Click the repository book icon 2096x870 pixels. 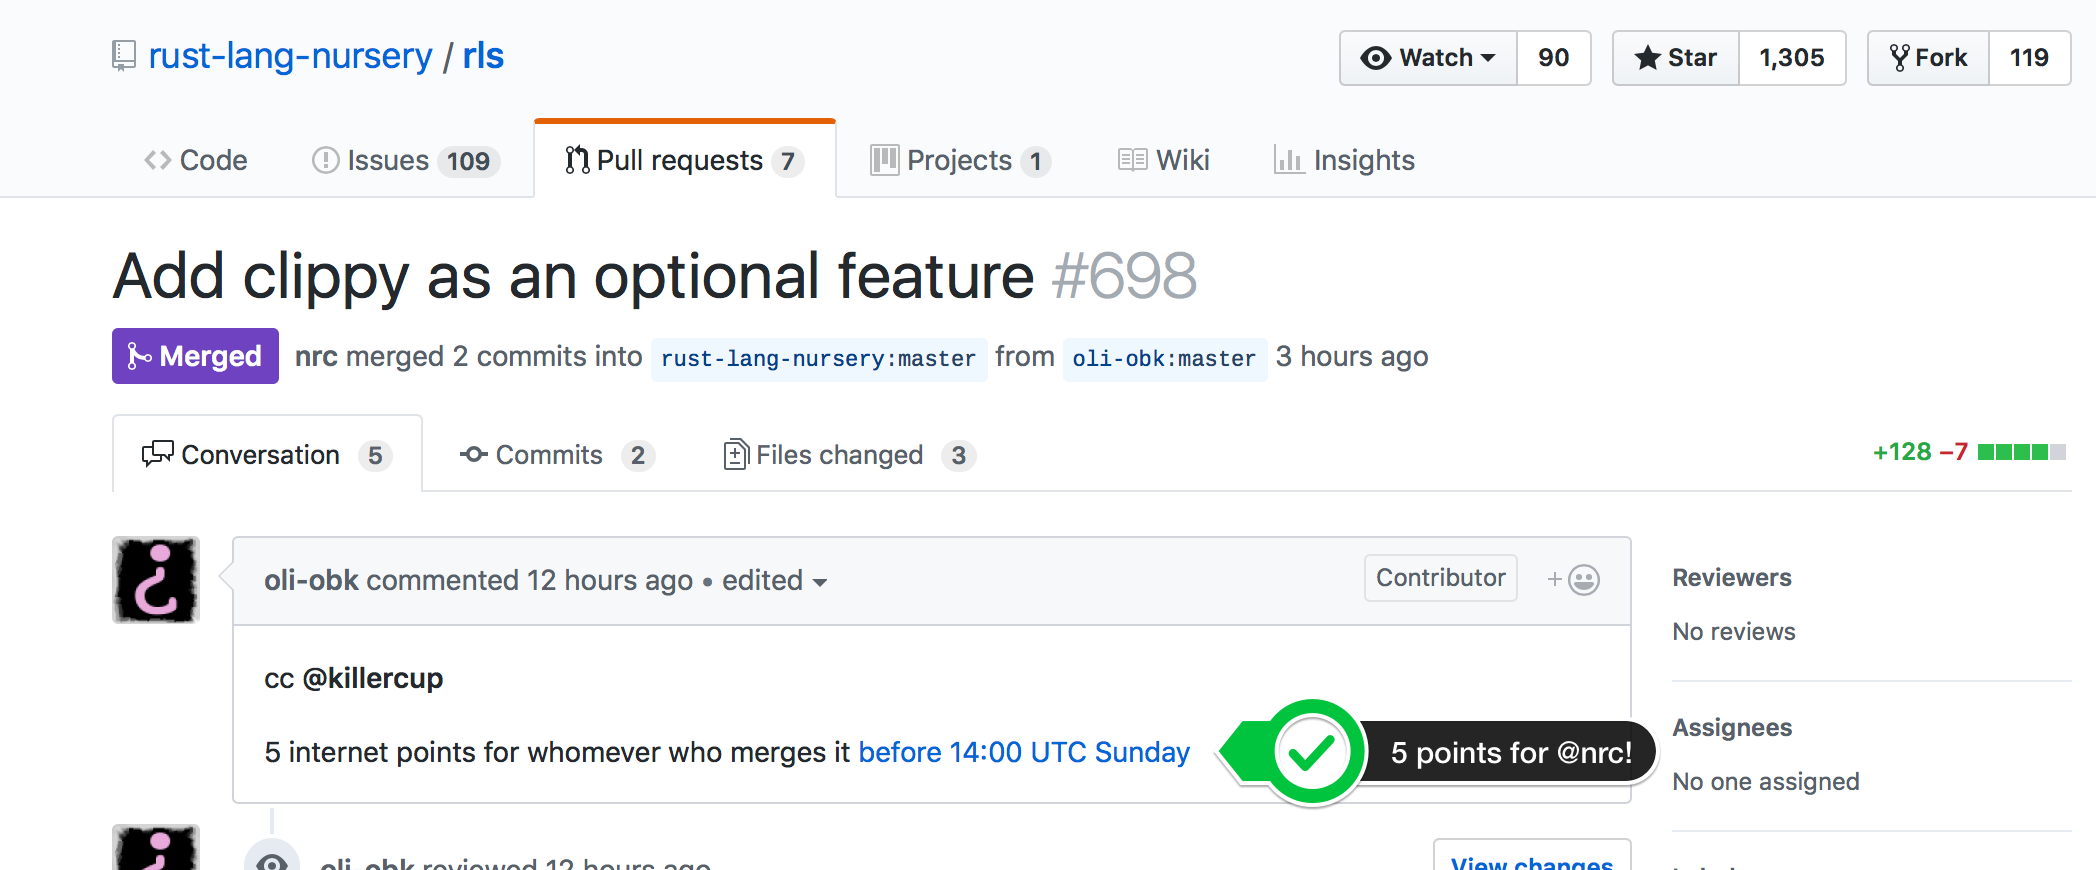click(x=123, y=56)
